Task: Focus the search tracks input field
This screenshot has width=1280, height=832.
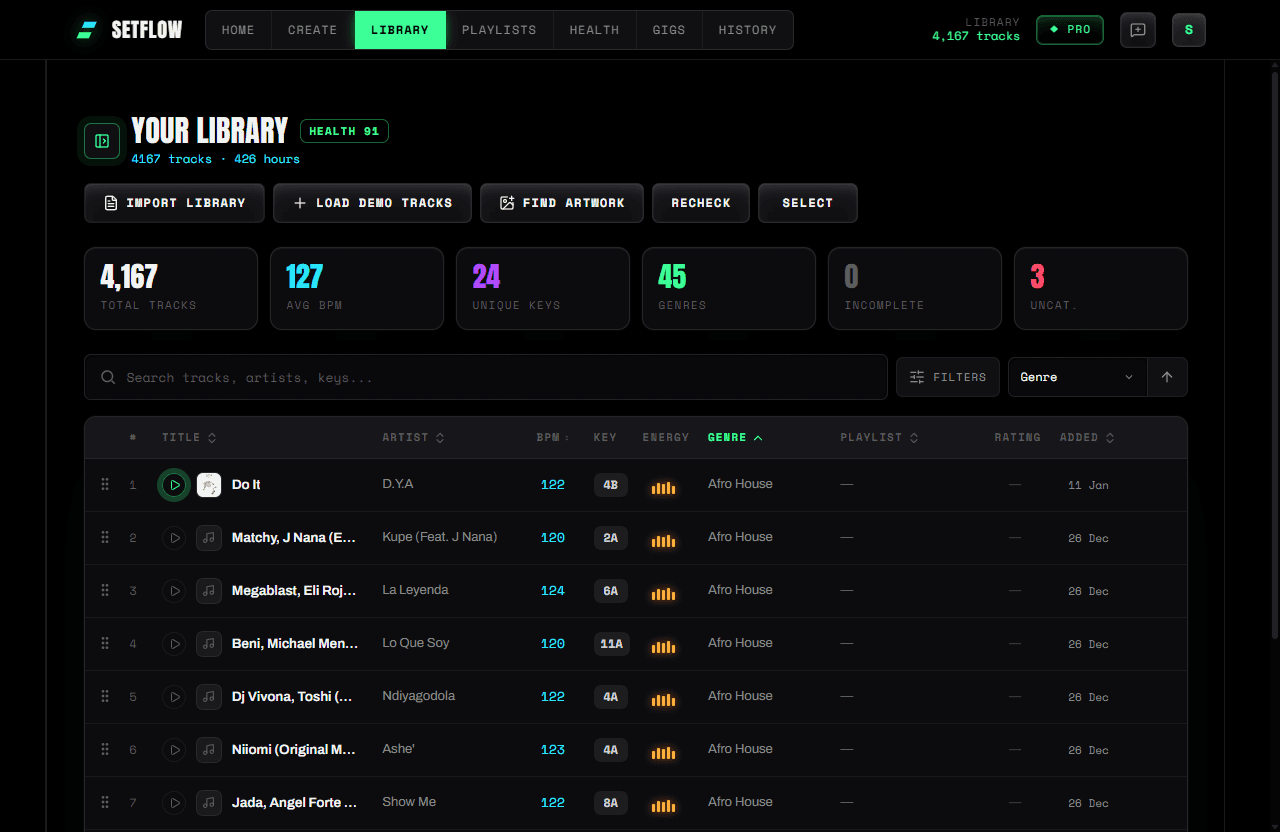Action: [x=486, y=377]
